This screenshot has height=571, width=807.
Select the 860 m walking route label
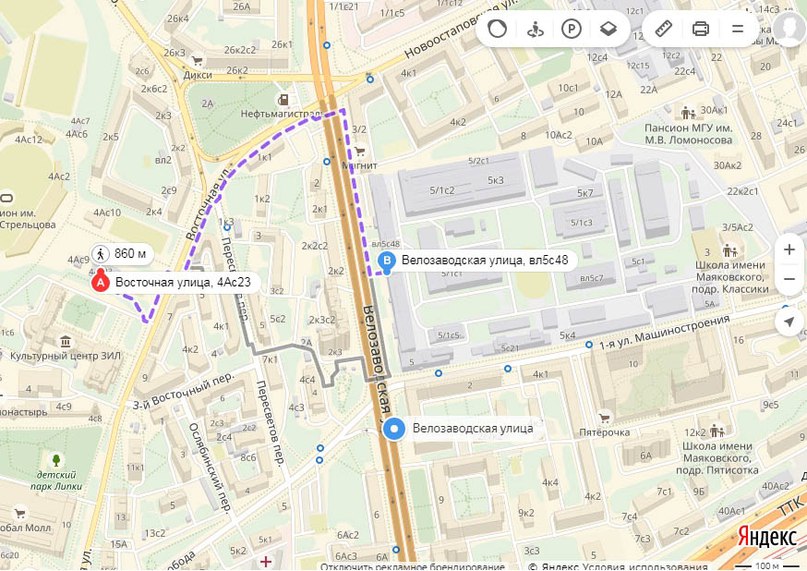[121, 254]
